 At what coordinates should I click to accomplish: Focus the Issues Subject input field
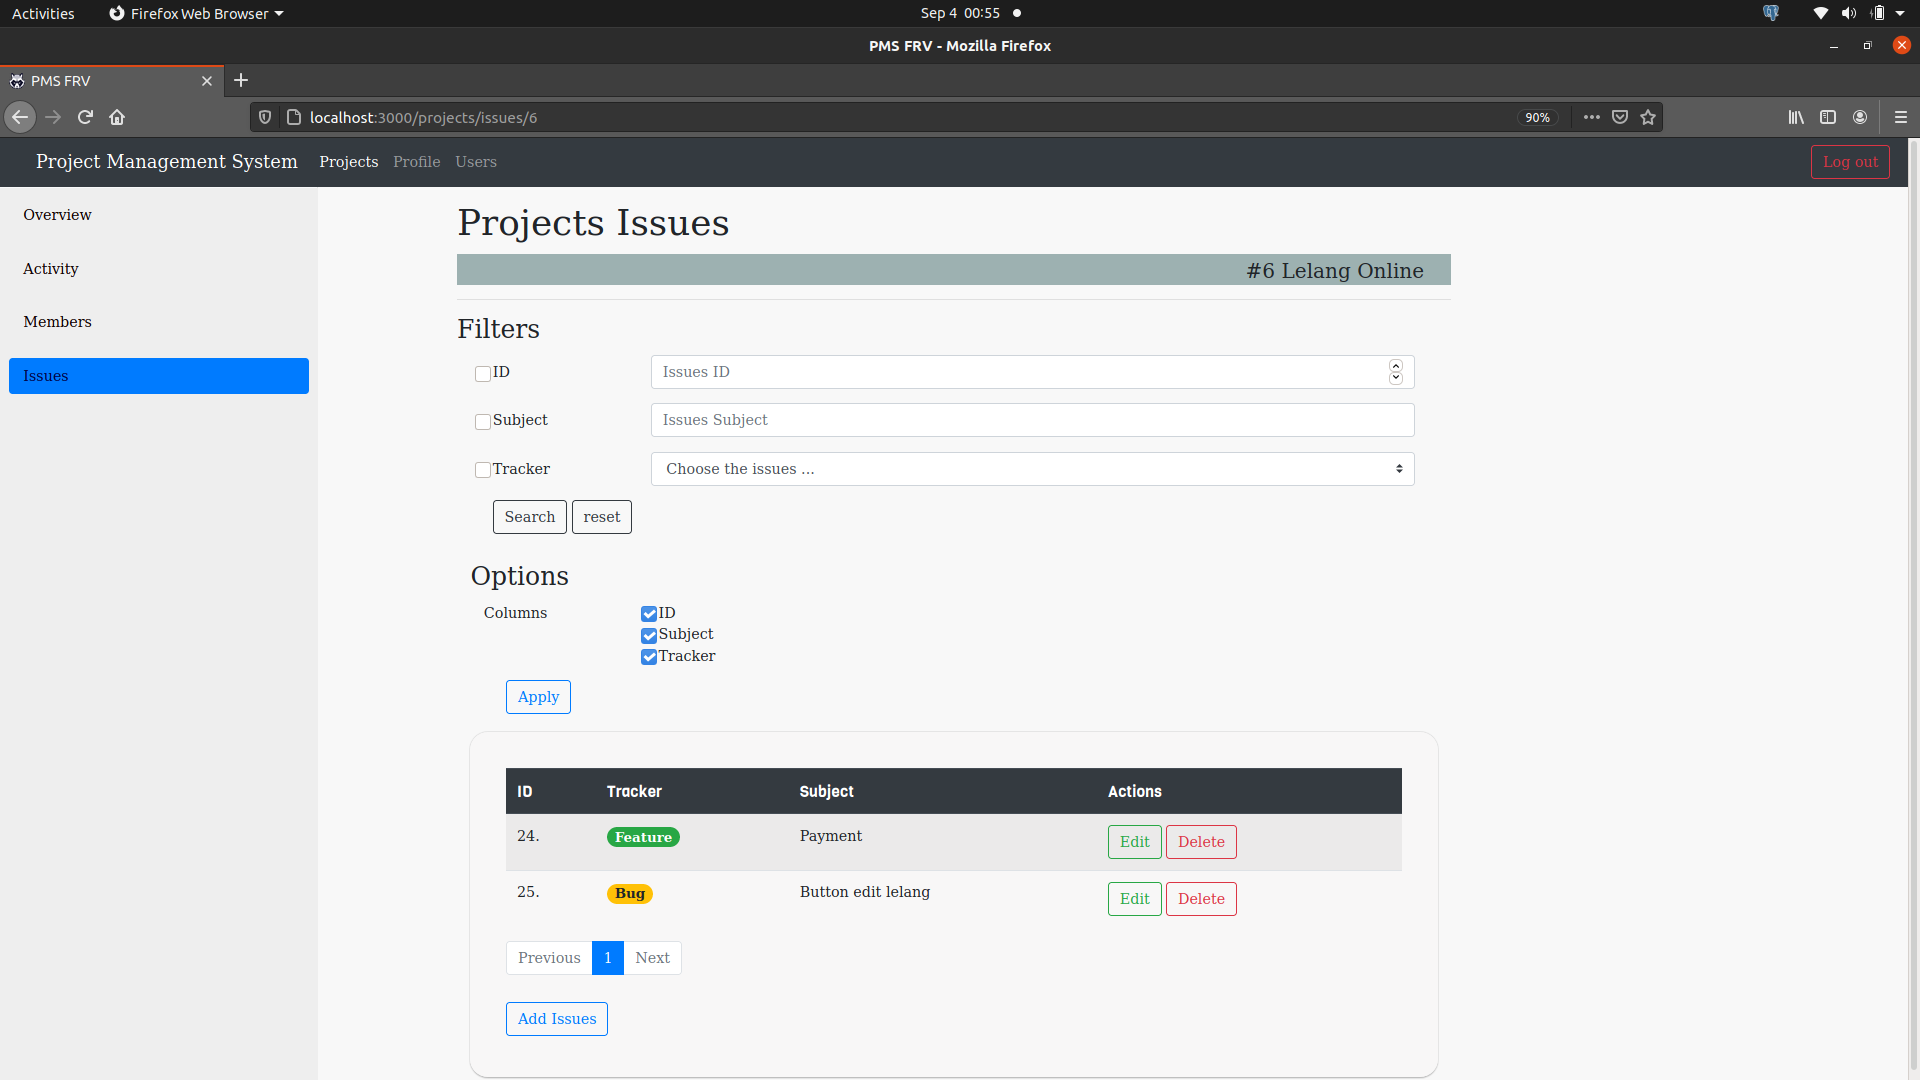[x=1032, y=420]
